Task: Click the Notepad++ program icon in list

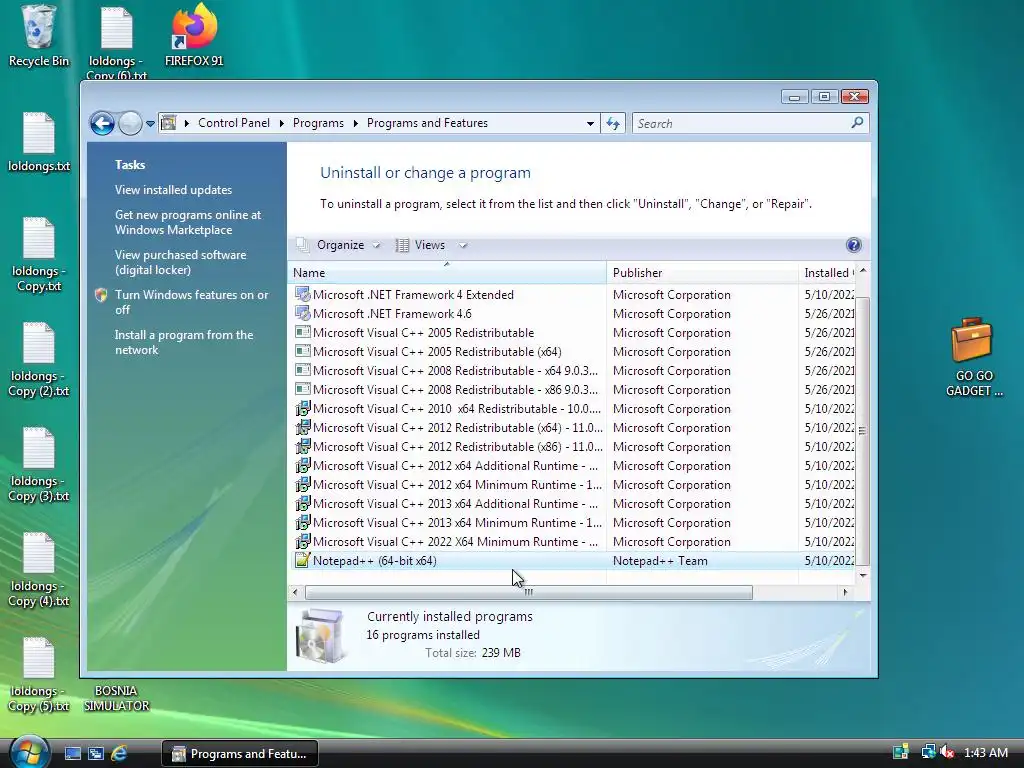Action: (302, 560)
